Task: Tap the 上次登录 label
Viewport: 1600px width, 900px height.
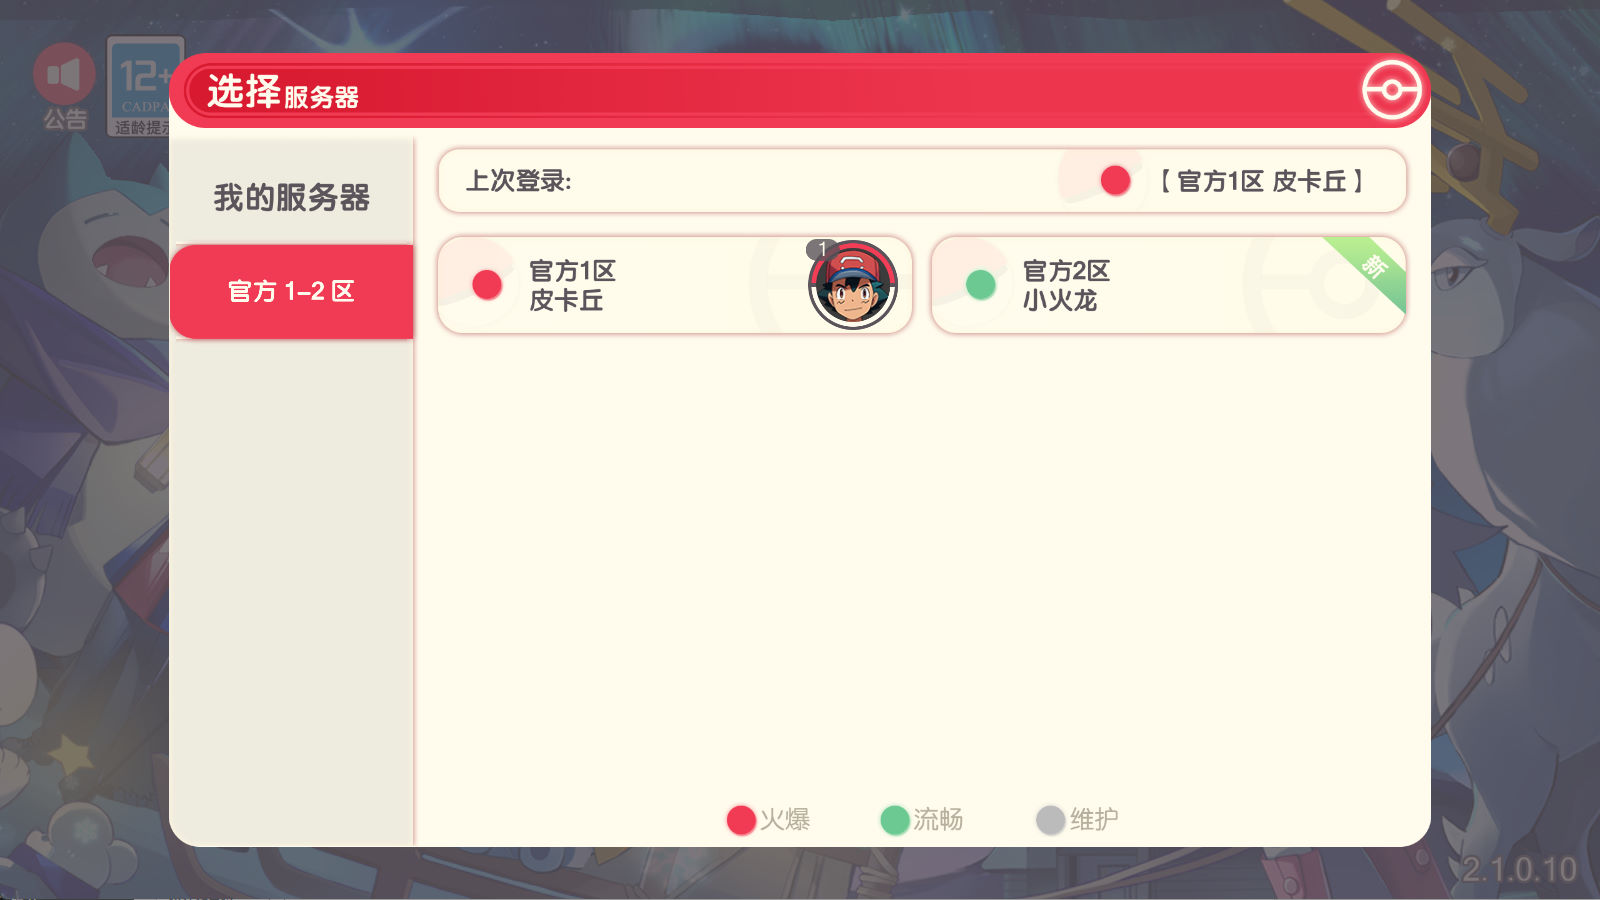Action: [519, 181]
